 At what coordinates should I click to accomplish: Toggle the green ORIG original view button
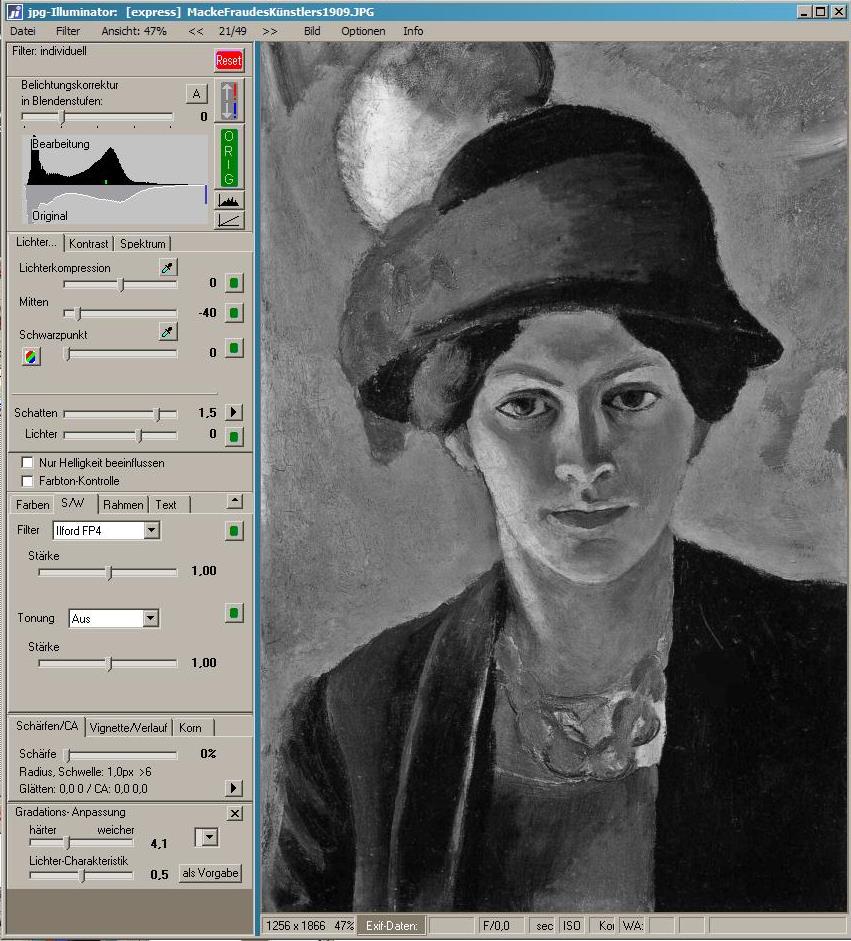click(229, 157)
